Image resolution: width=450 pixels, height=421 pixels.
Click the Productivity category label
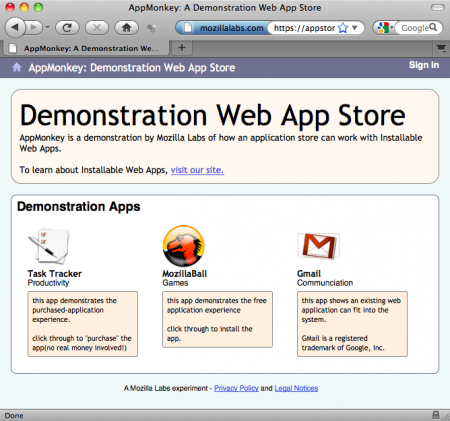click(x=48, y=283)
